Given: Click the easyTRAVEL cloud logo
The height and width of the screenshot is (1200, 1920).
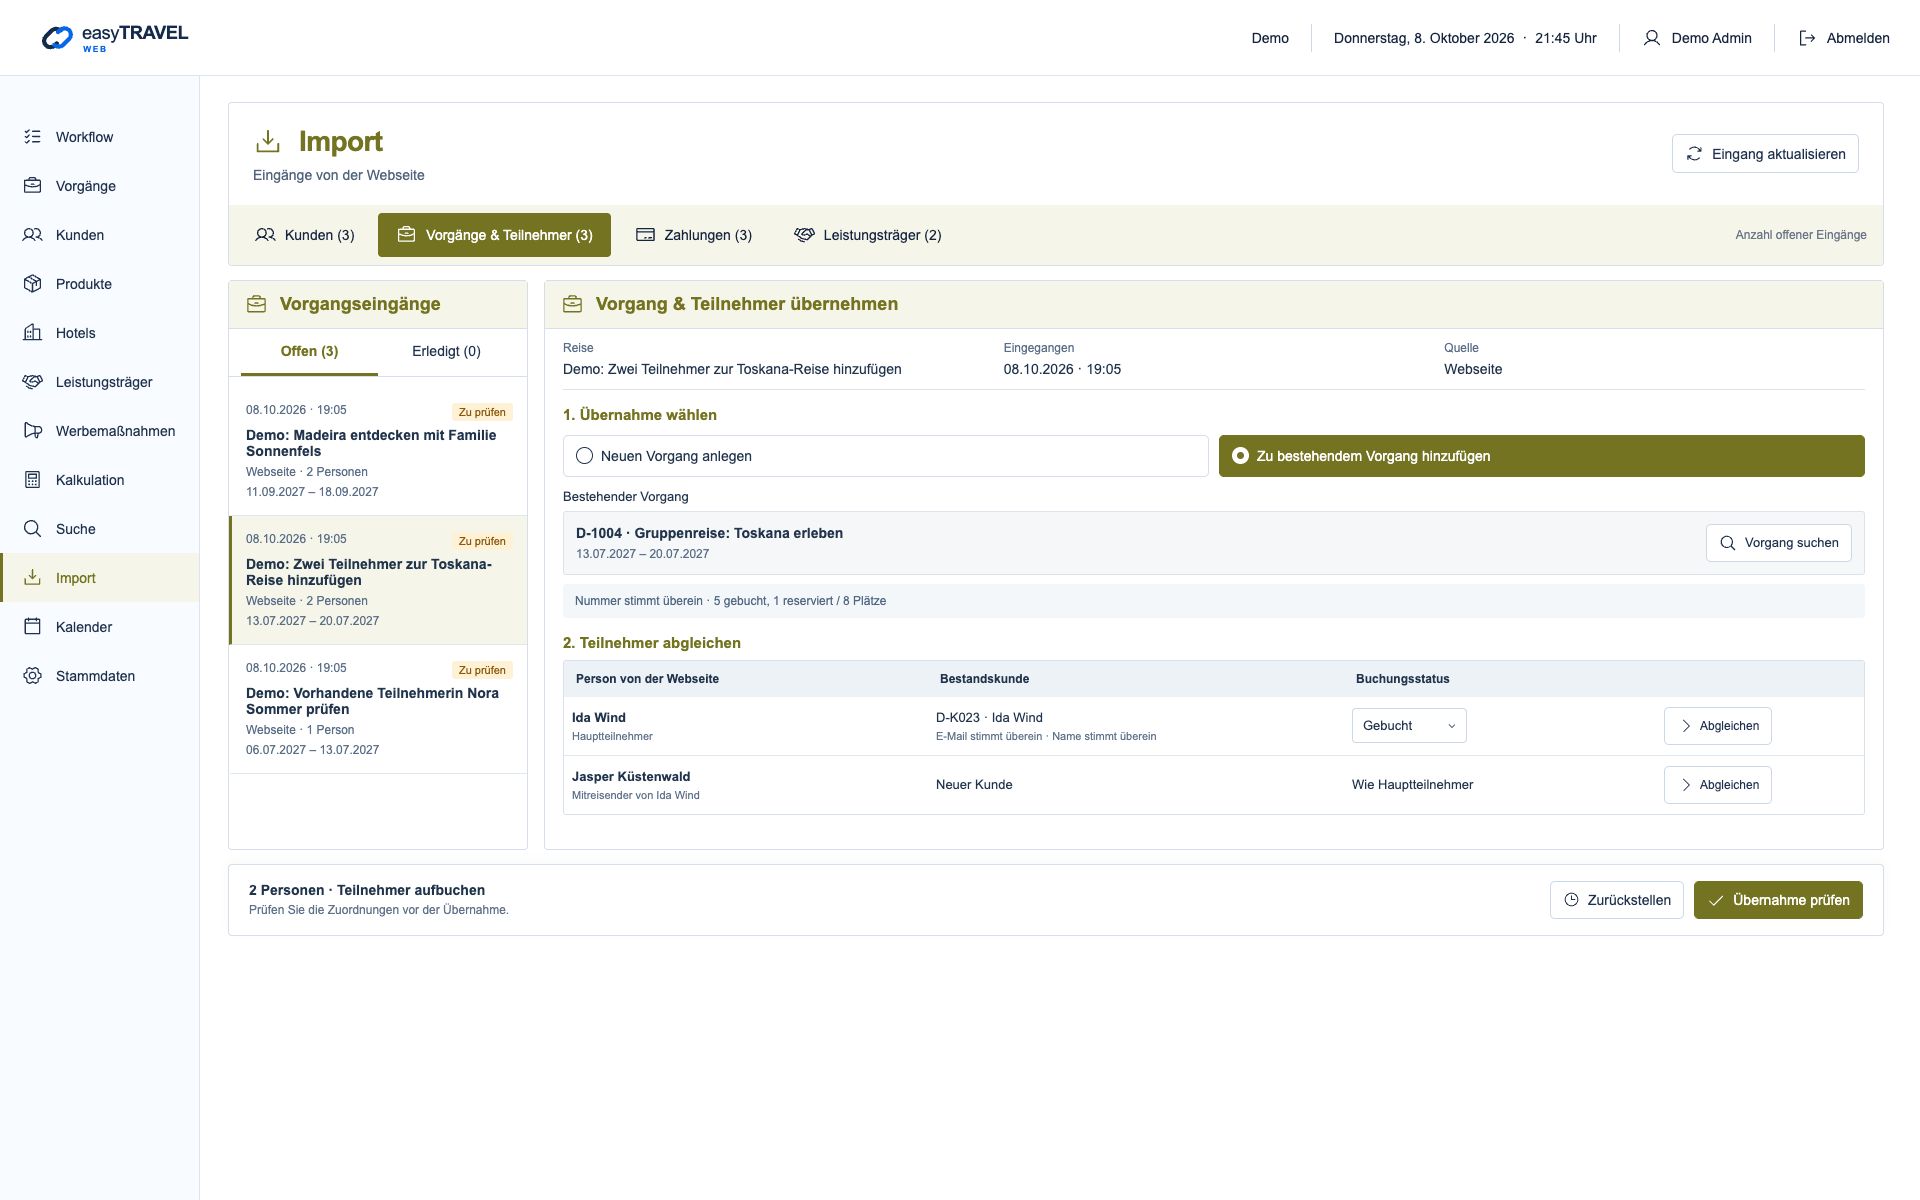Looking at the screenshot, I should click(57, 38).
